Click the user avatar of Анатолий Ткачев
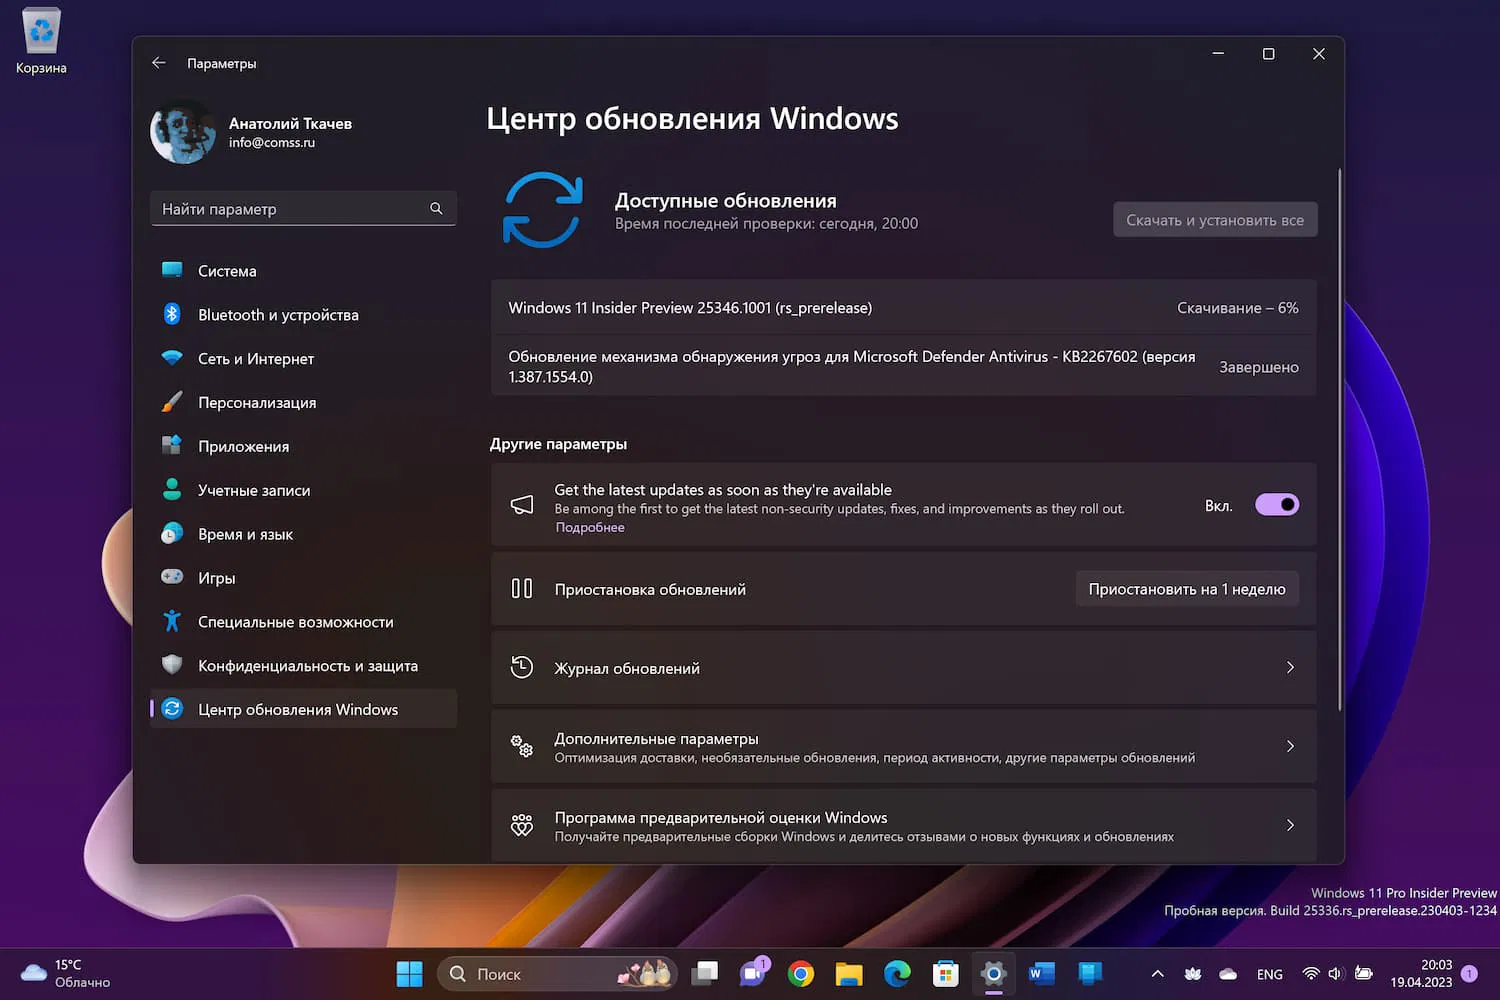Screen dimensions: 1500x1000 point(183,131)
